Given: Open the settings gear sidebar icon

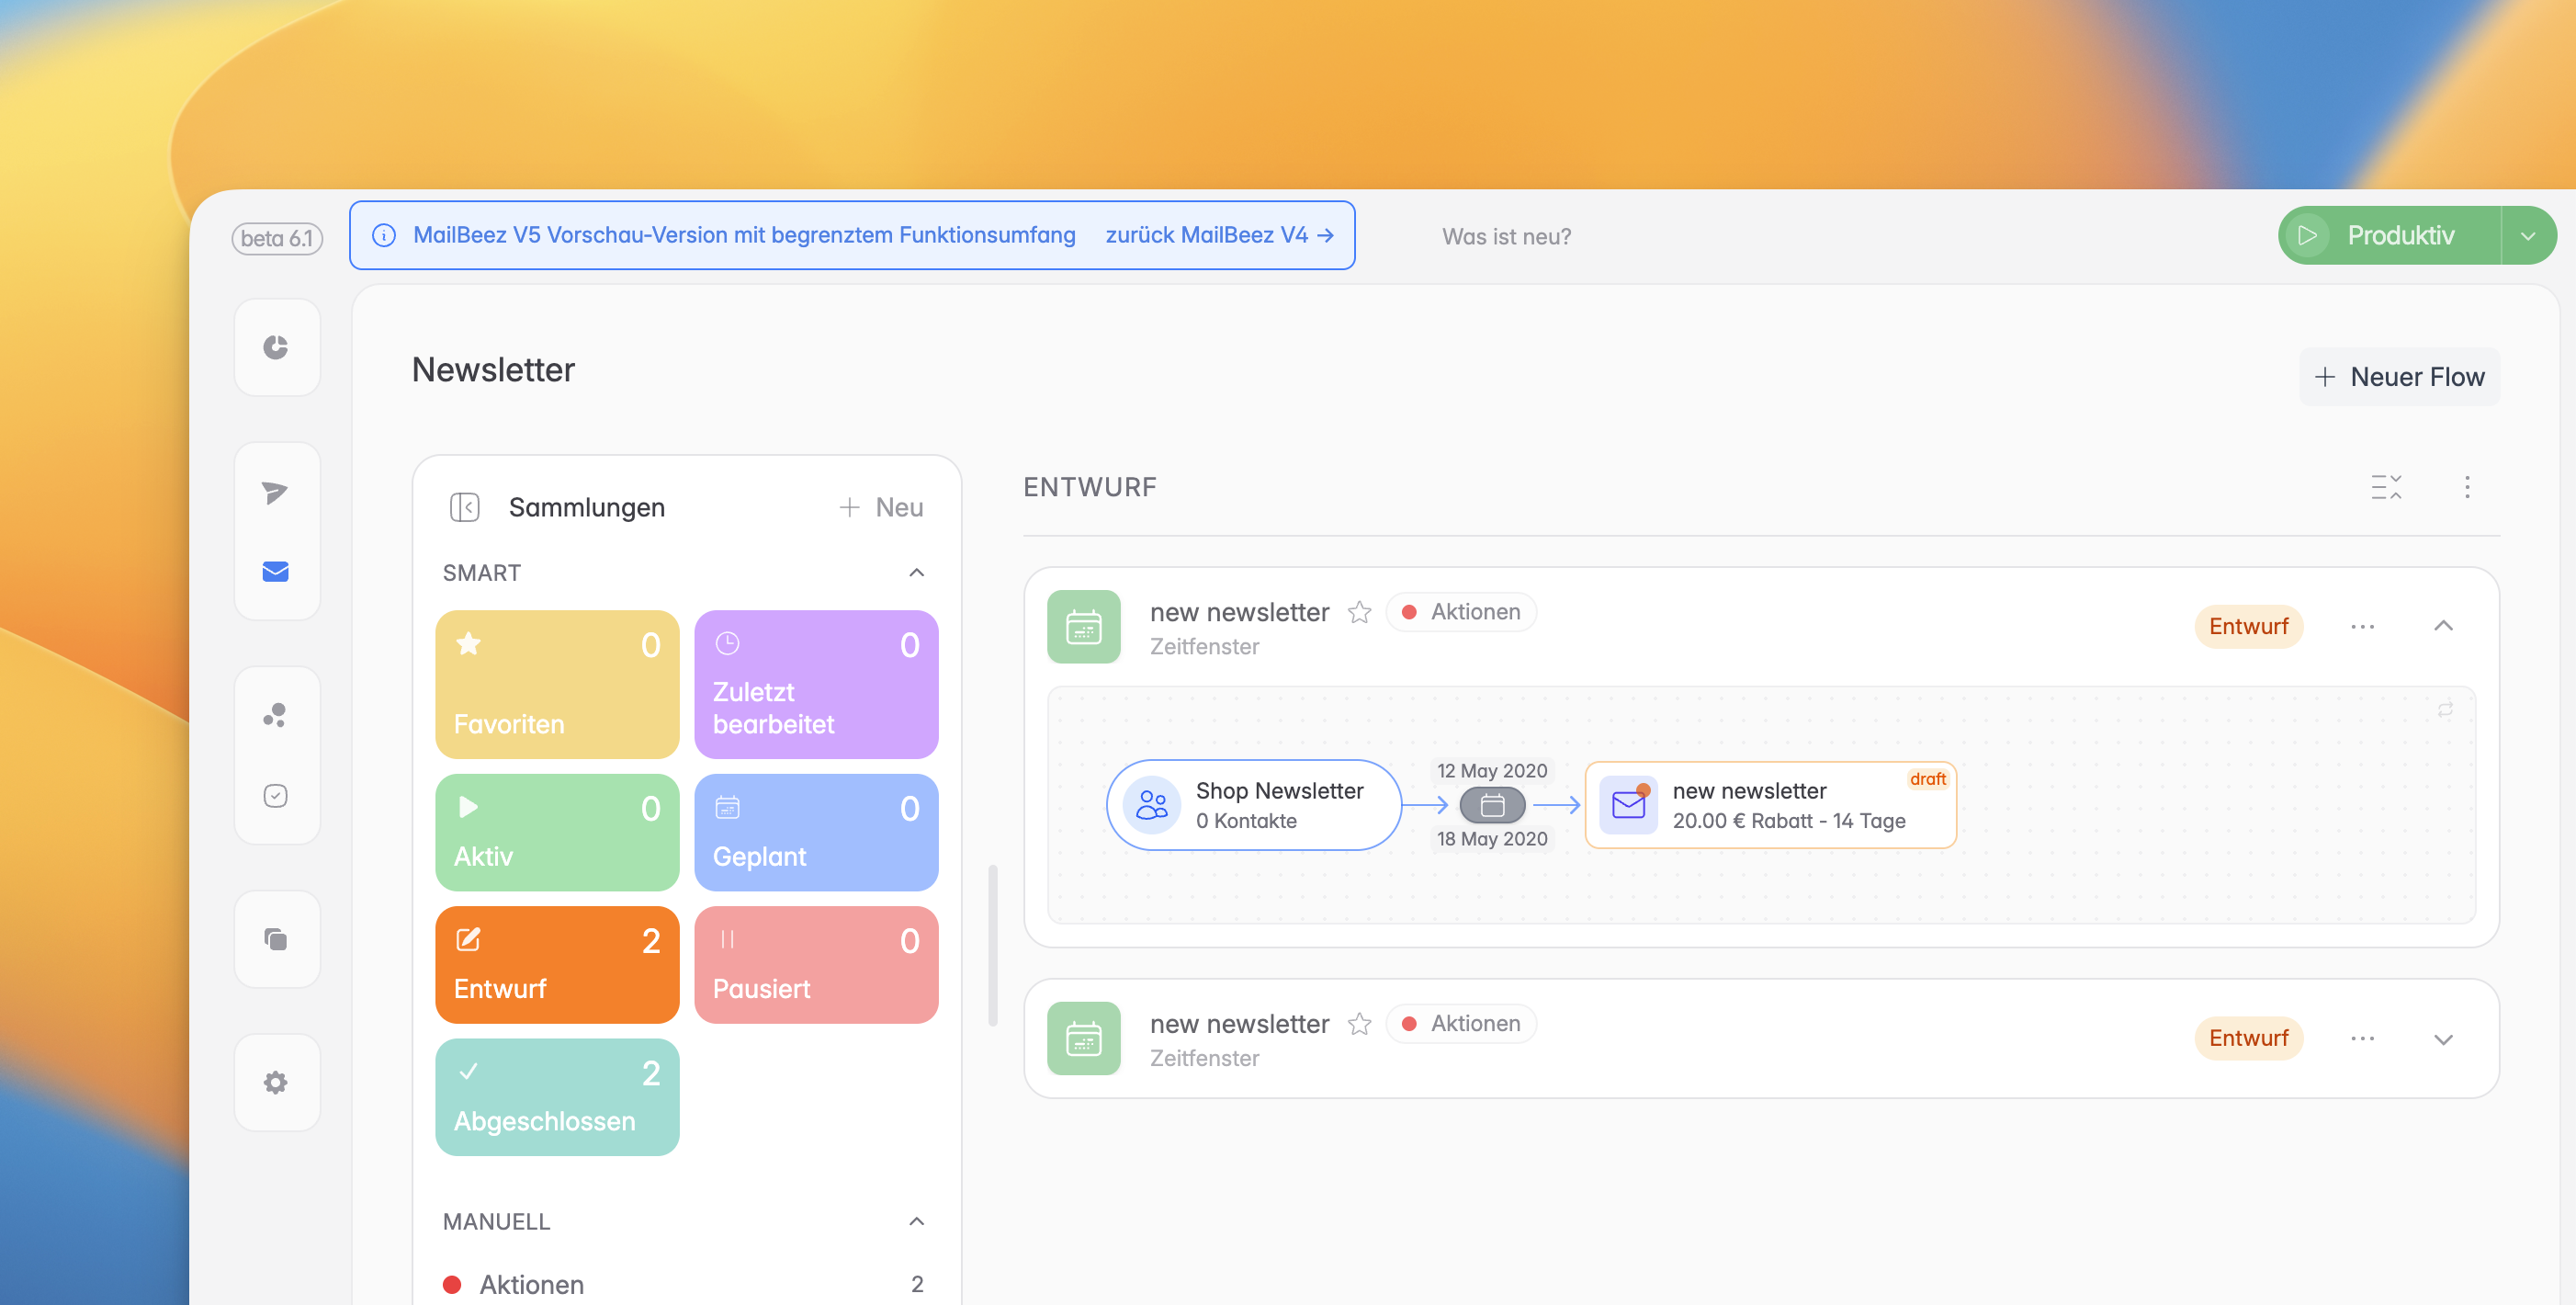Looking at the screenshot, I should (x=275, y=1082).
